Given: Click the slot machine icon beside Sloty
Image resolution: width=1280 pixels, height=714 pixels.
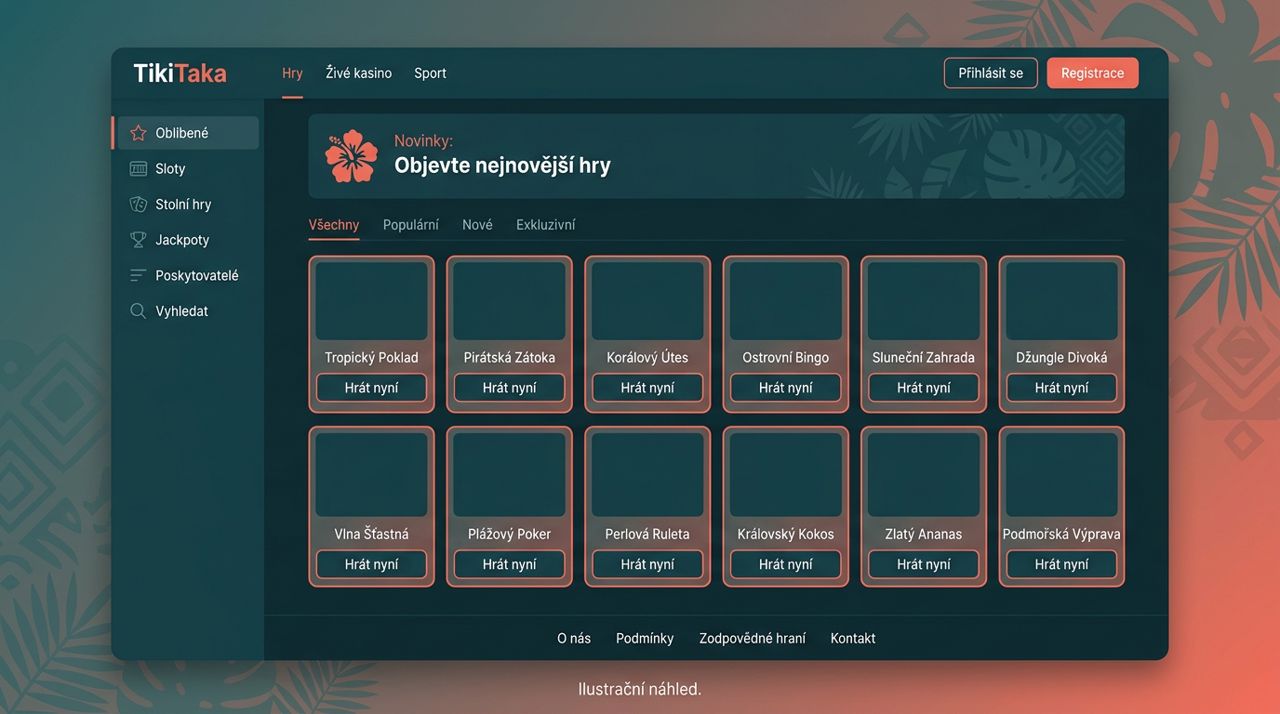Looking at the screenshot, I should [138, 169].
